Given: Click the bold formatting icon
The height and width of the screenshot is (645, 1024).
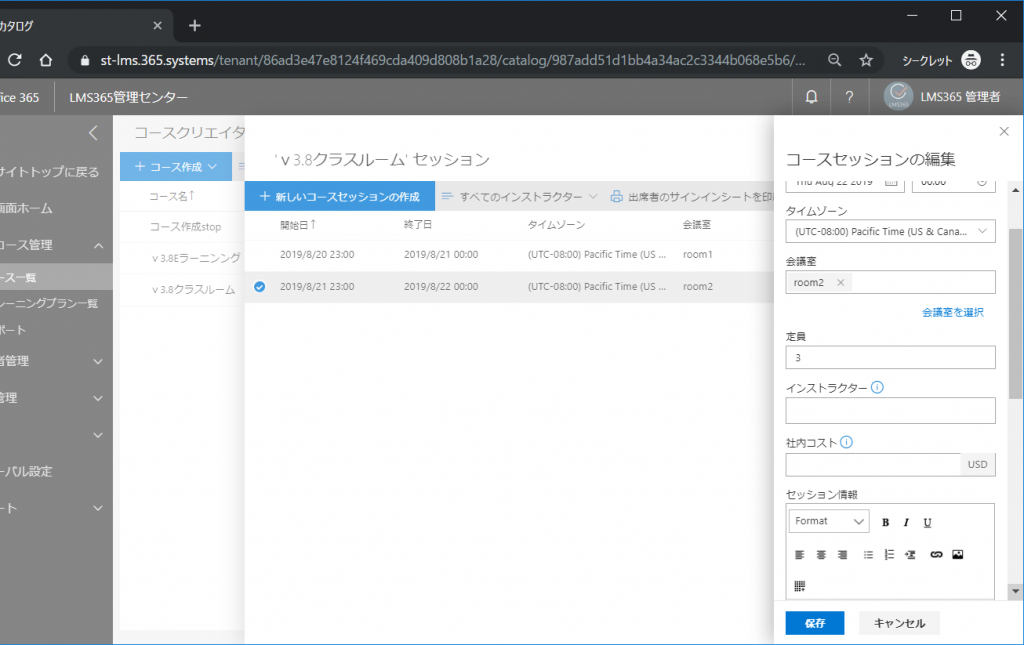Looking at the screenshot, I should (x=886, y=522).
